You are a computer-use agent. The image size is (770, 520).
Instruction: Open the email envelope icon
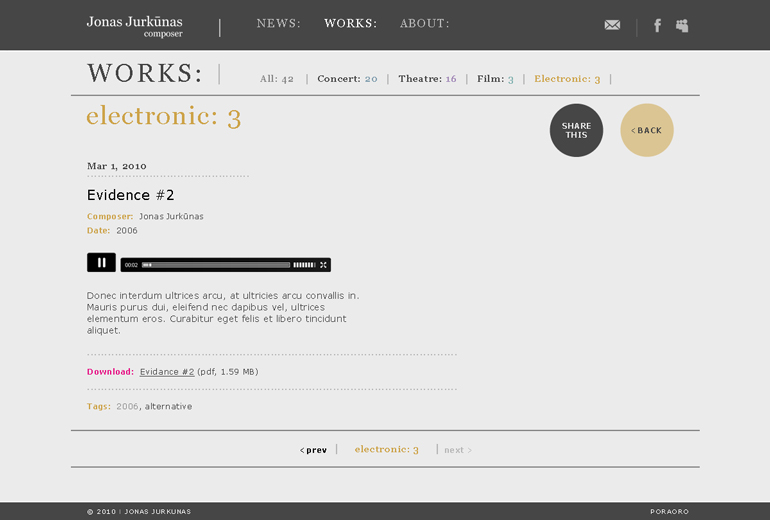[x=612, y=25]
